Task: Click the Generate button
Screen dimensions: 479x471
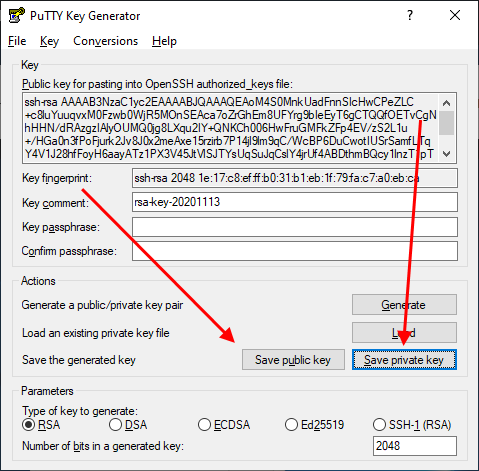Action: [404, 304]
